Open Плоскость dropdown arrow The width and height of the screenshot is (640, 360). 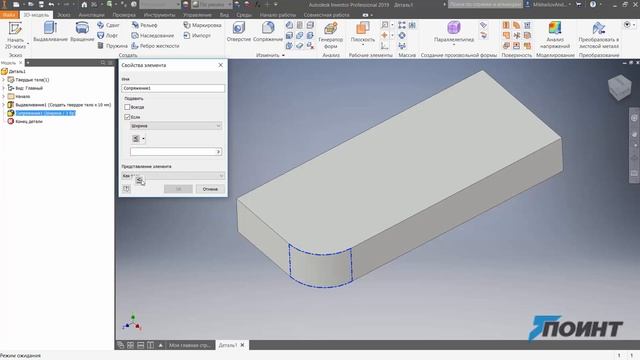tap(362, 45)
